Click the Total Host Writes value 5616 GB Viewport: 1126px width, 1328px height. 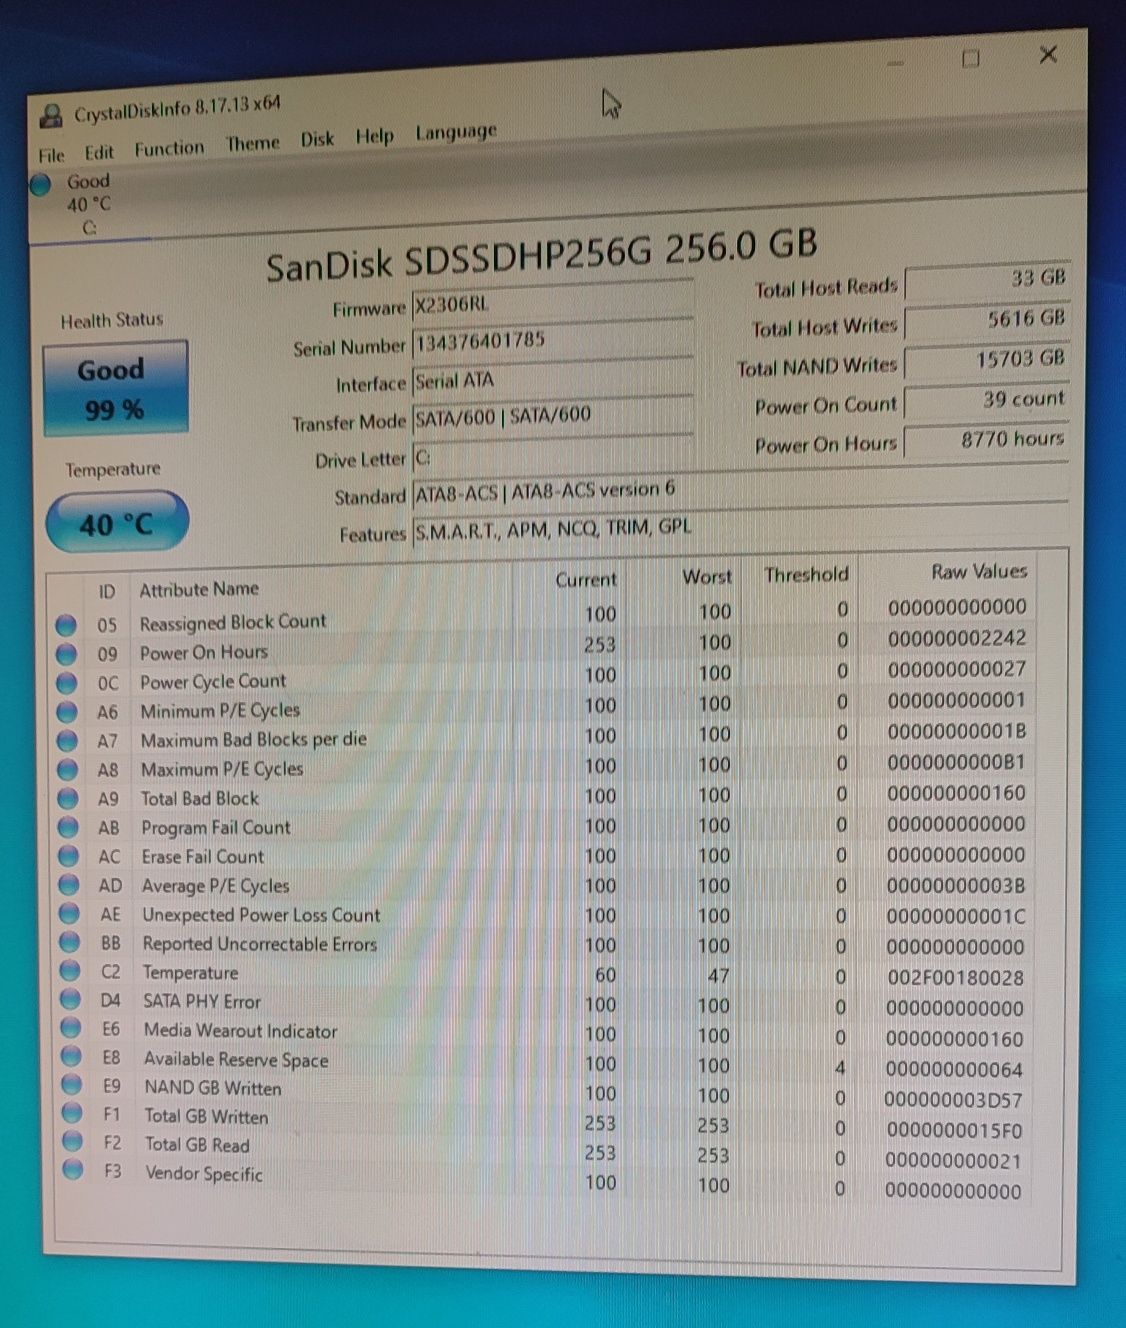987,319
